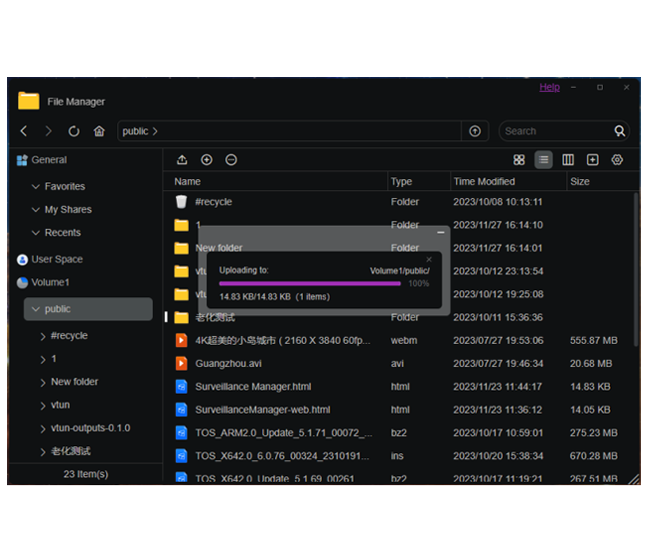
Task: Switch to list view mode
Action: click(x=544, y=160)
